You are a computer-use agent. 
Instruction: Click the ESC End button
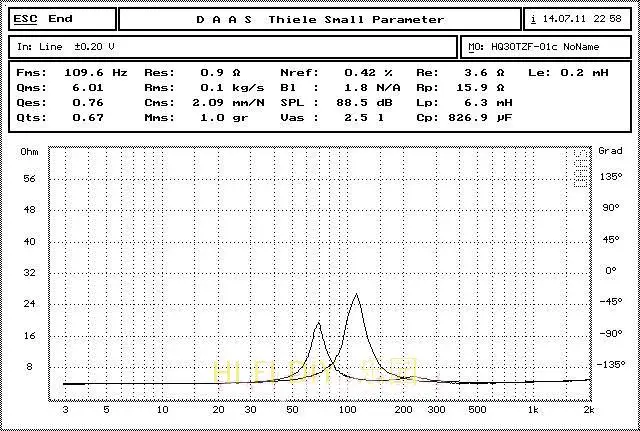[x=62, y=19]
